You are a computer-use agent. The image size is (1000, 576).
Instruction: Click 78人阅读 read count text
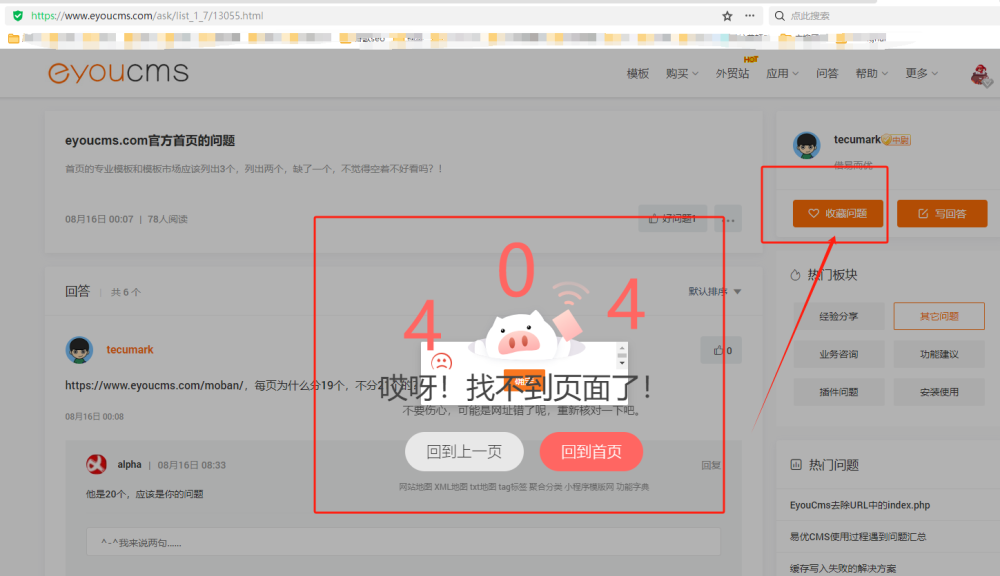pos(168,219)
